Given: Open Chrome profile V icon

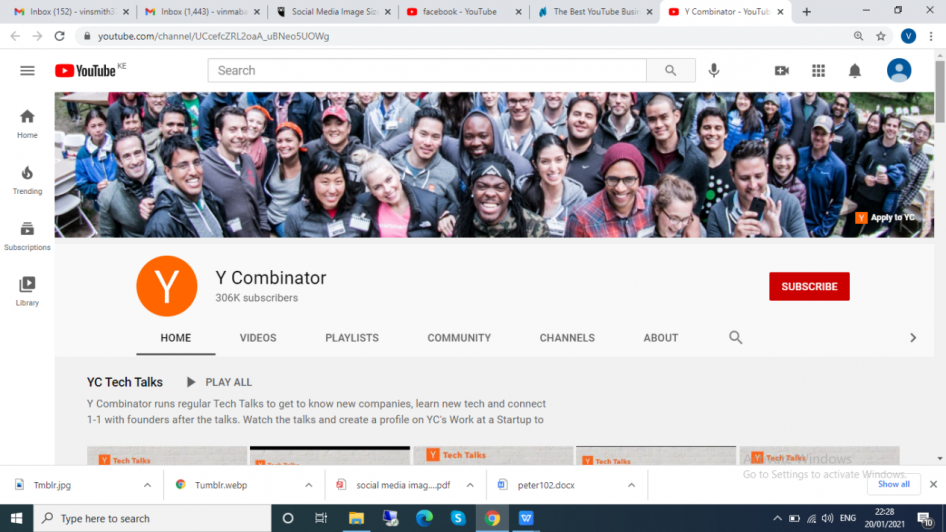Looking at the screenshot, I should (908, 36).
